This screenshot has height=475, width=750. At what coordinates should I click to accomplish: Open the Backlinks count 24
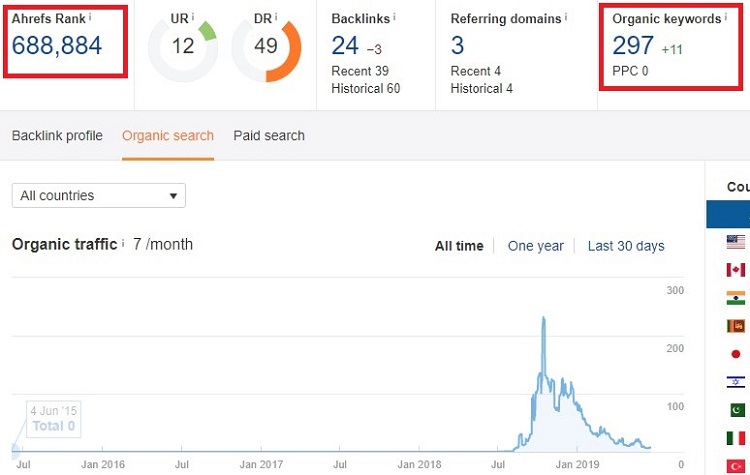(x=345, y=46)
